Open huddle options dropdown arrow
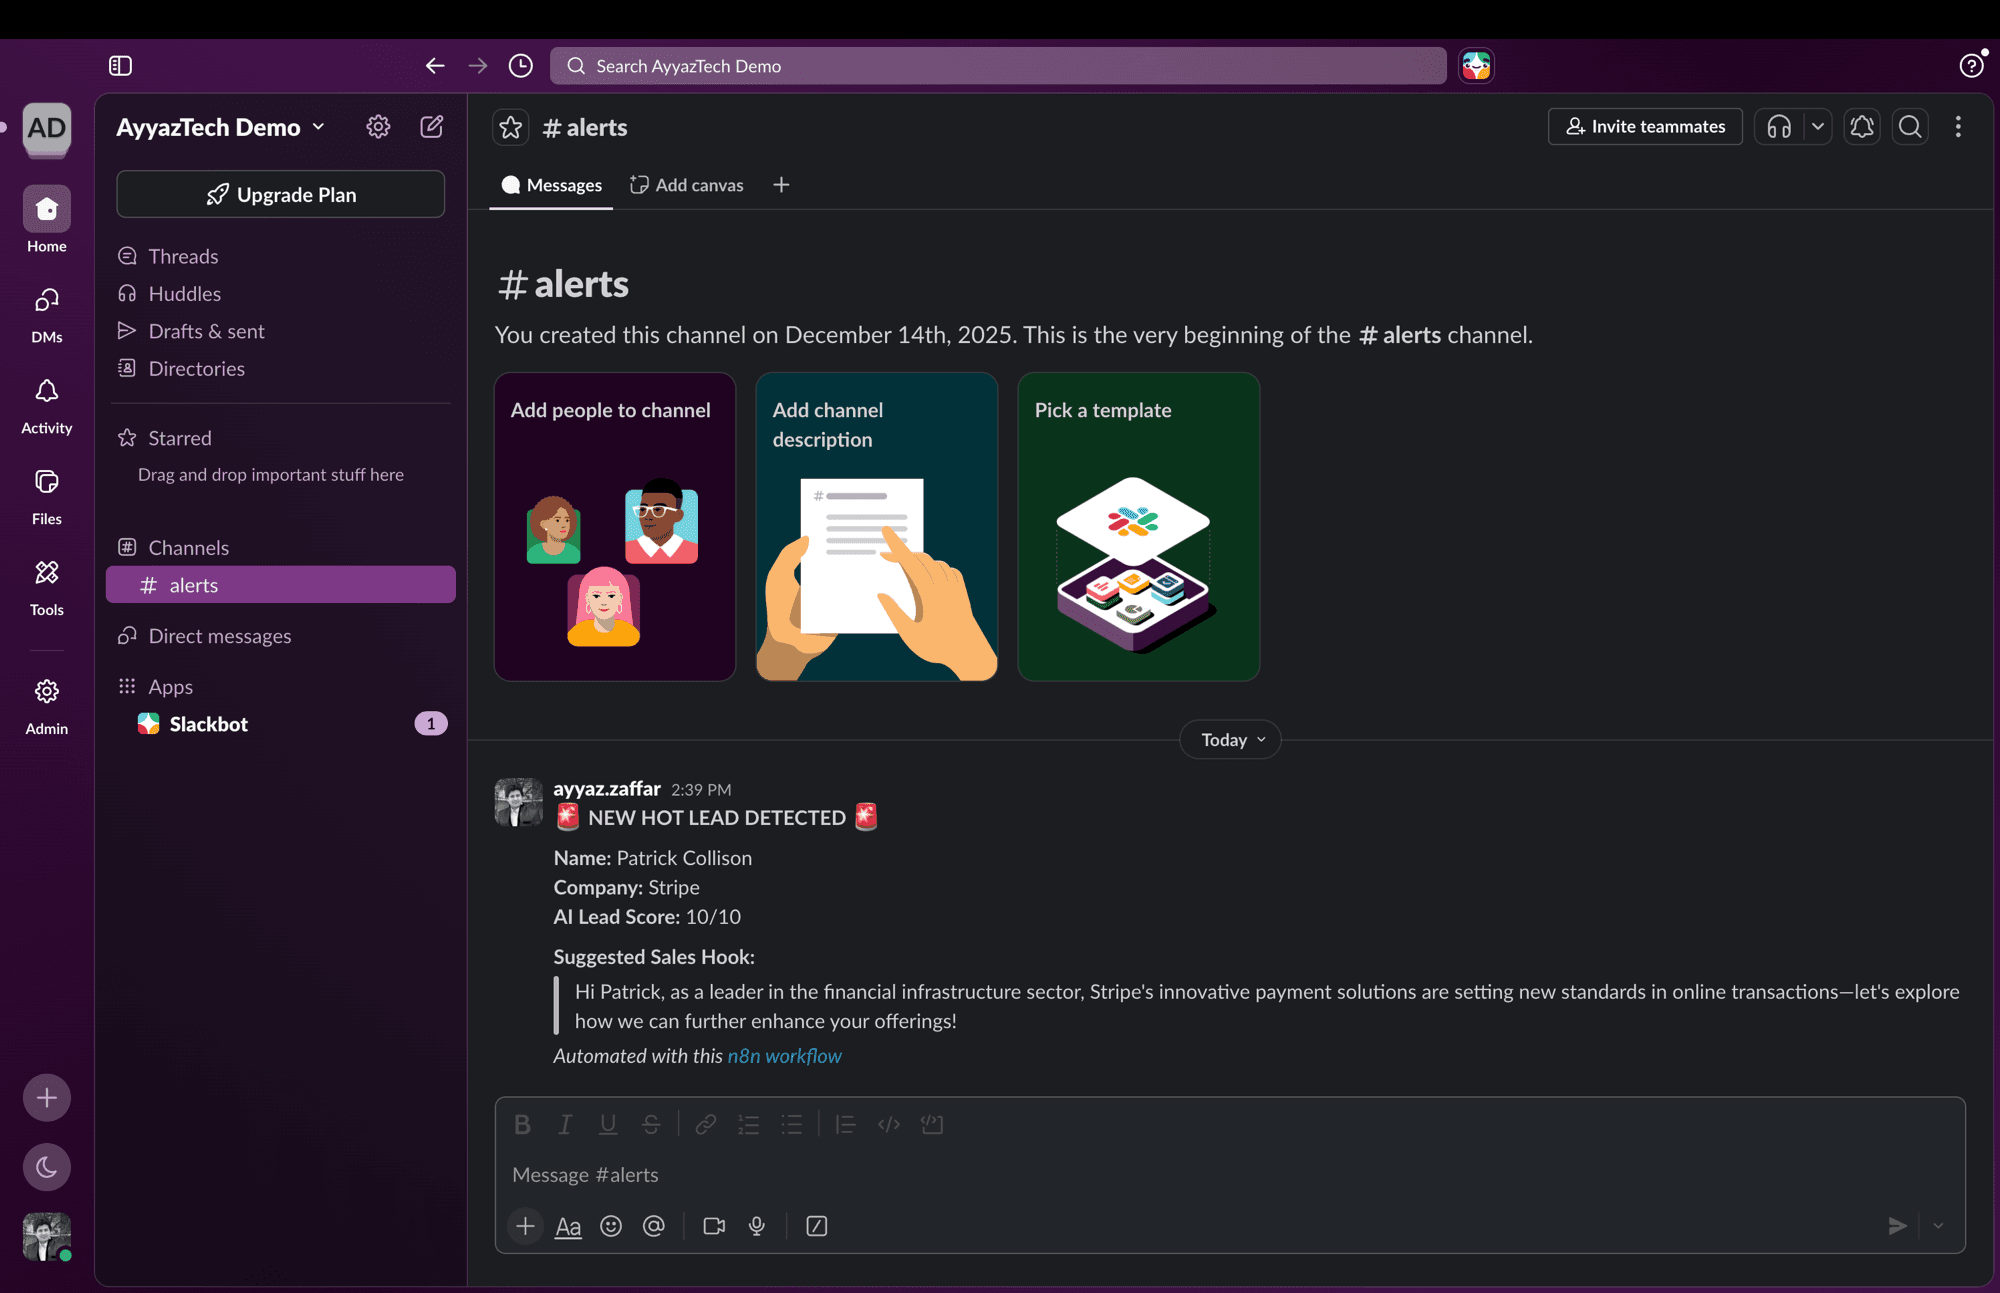This screenshot has width=2000, height=1293. pos(1818,127)
